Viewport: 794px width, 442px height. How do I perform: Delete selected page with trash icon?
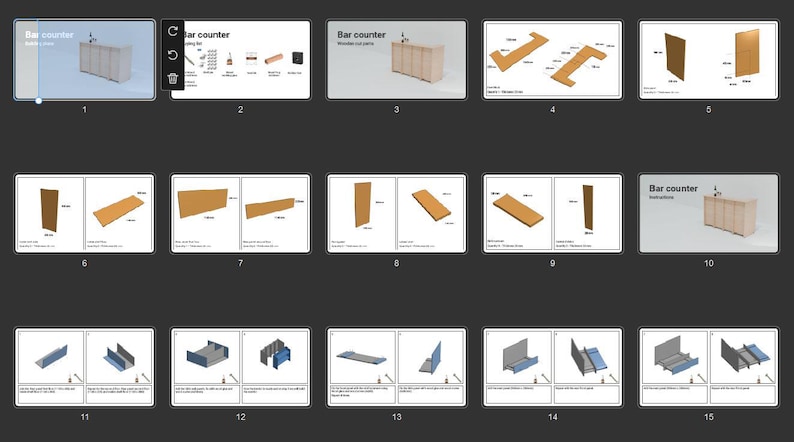[173, 78]
